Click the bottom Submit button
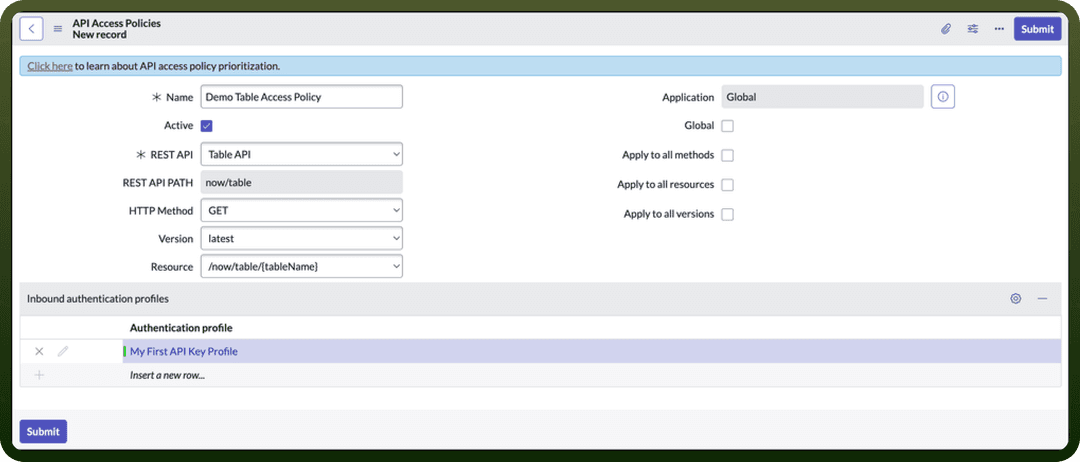The height and width of the screenshot is (462, 1080). pyautogui.click(x=43, y=432)
